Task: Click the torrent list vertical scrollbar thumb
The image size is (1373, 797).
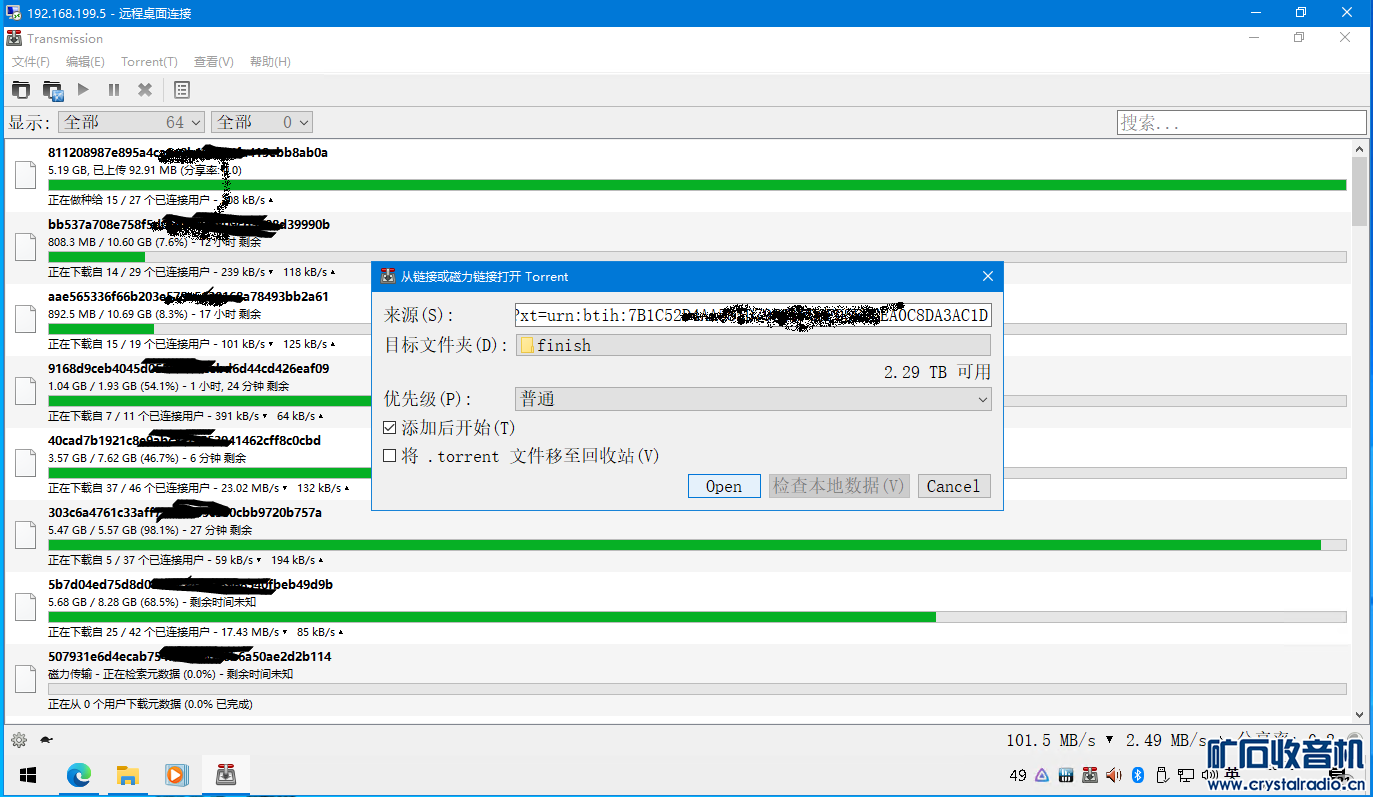Action: tap(1359, 190)
